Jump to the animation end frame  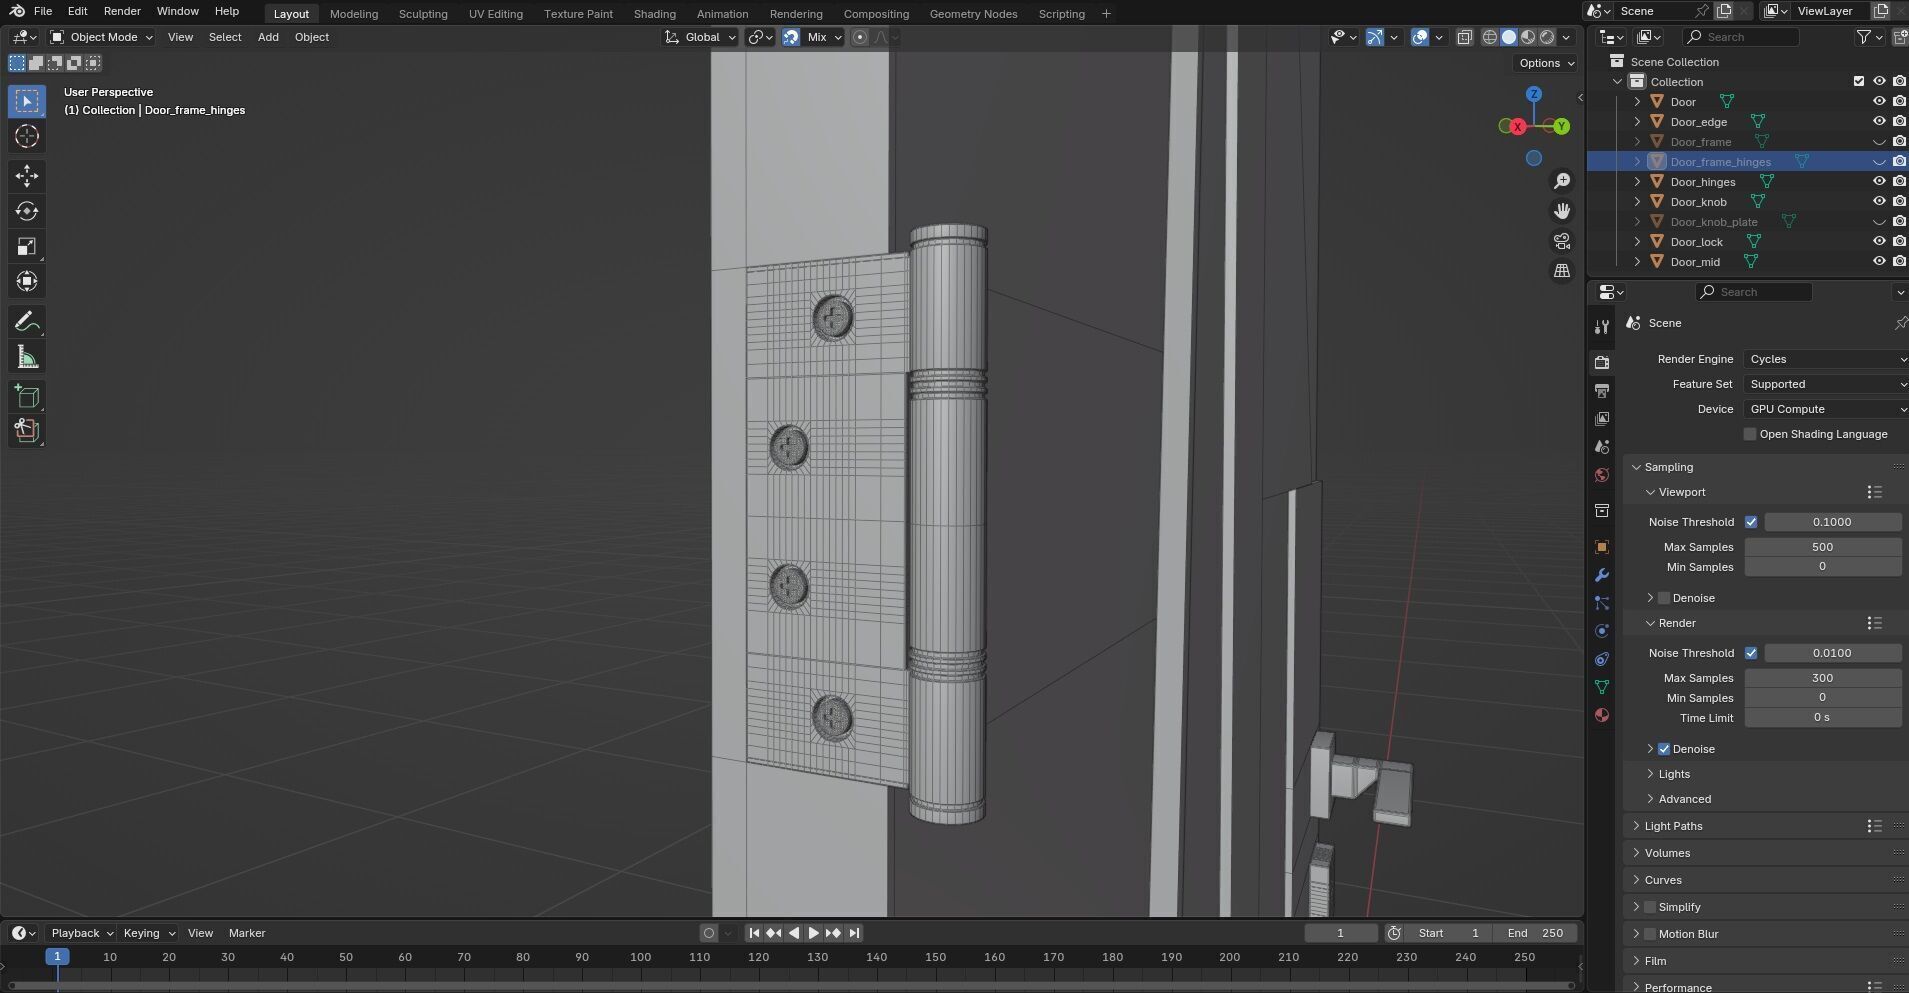pos(854,933)
